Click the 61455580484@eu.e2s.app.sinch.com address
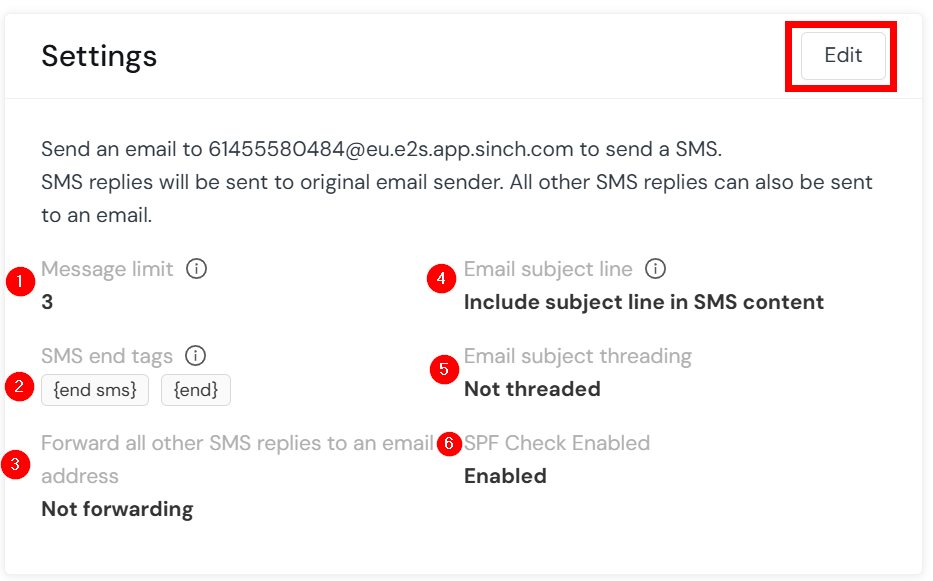 pos(390,149)
